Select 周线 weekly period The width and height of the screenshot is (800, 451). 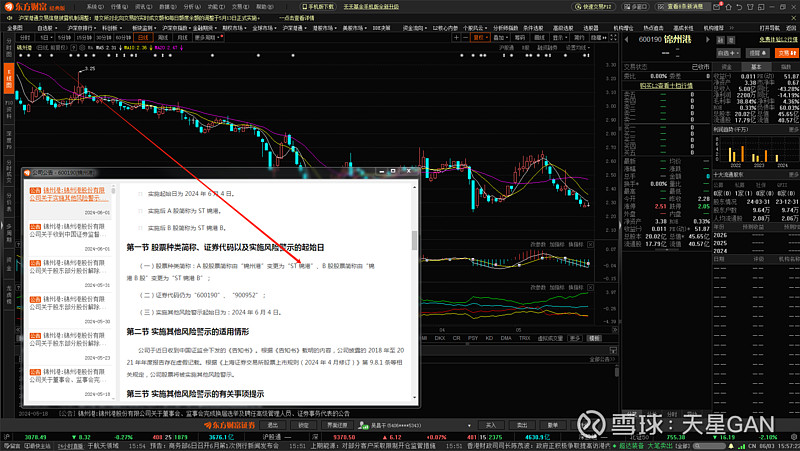[163, 38]
